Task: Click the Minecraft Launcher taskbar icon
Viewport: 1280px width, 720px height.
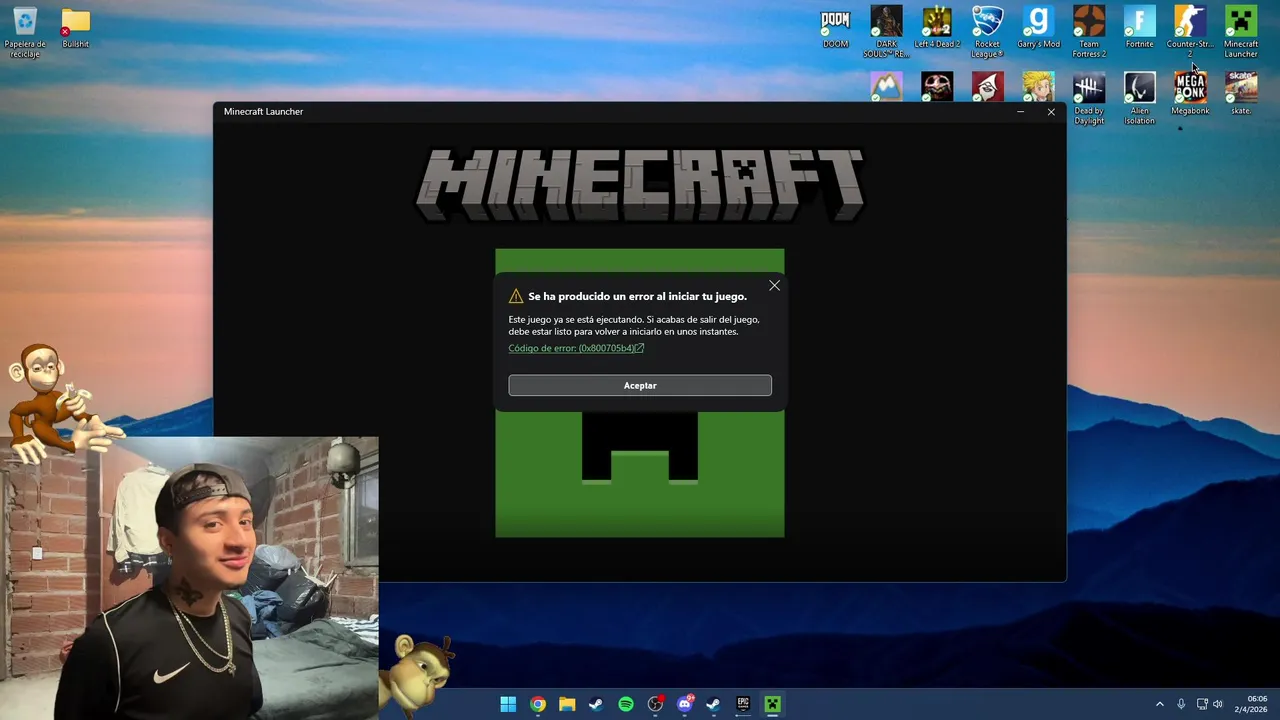Action: (772, 704)
